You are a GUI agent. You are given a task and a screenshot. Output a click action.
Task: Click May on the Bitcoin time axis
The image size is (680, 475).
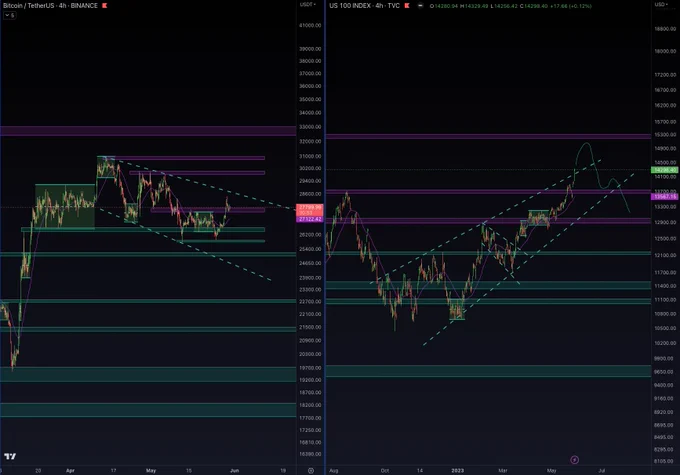151,471
